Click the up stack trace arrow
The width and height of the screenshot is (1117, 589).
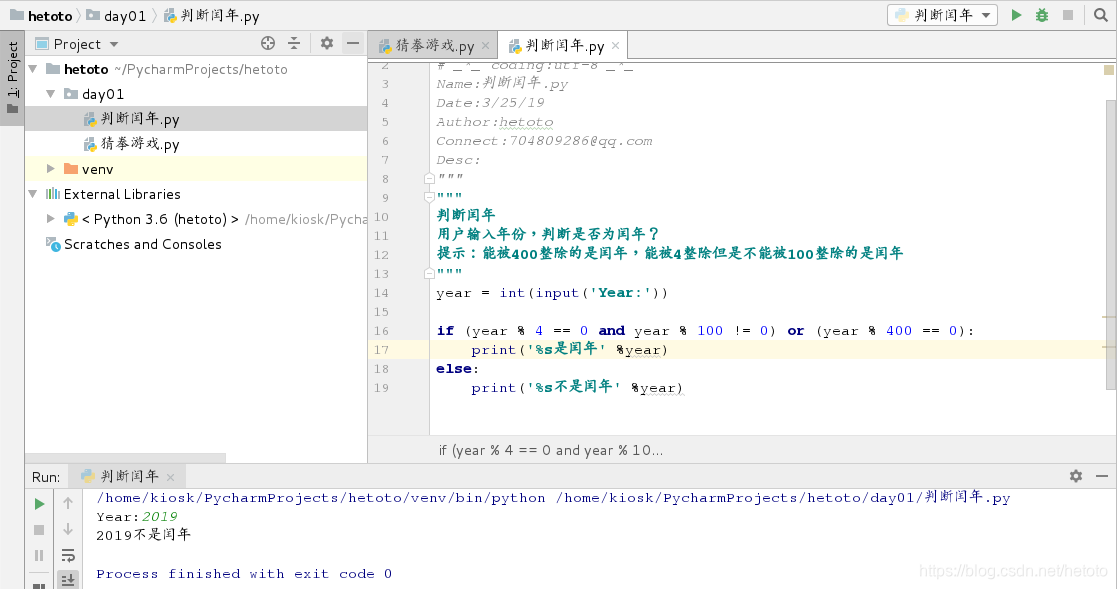68,504
